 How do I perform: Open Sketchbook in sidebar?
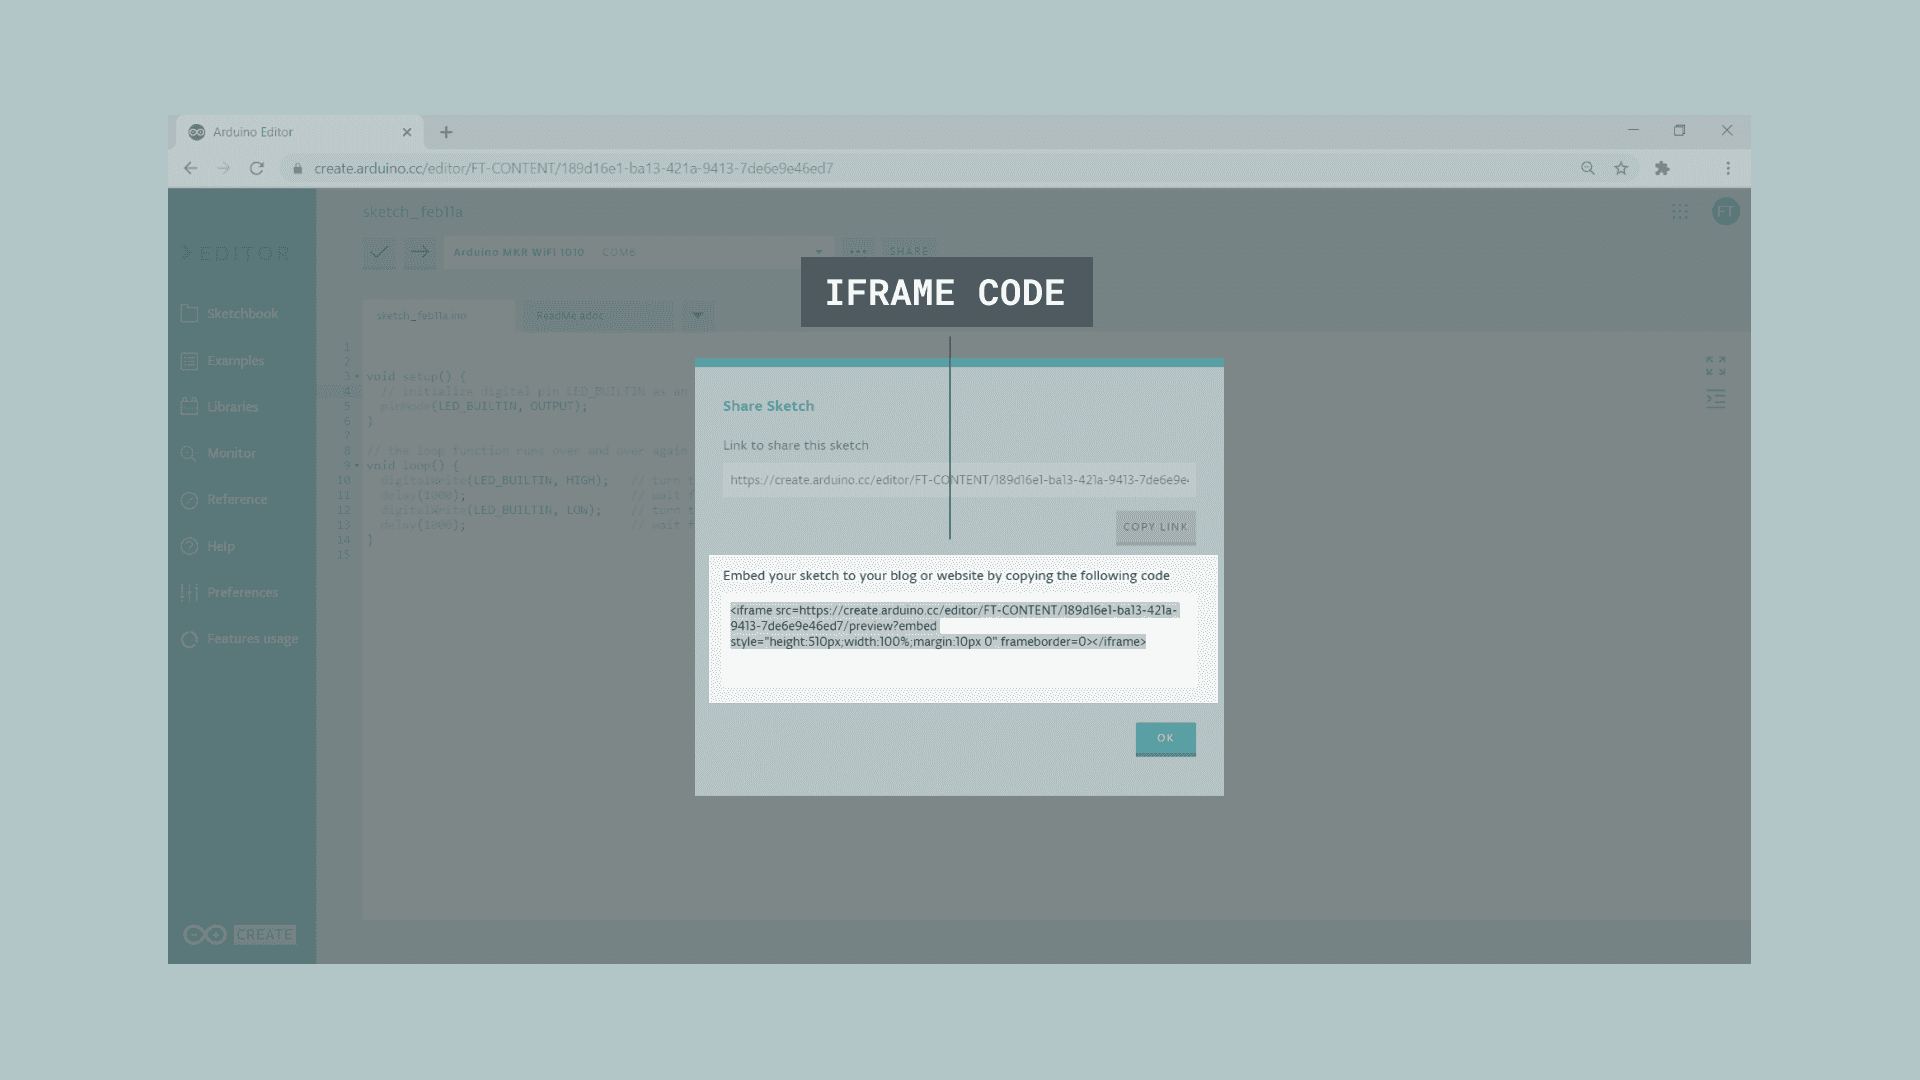[241, 314]
